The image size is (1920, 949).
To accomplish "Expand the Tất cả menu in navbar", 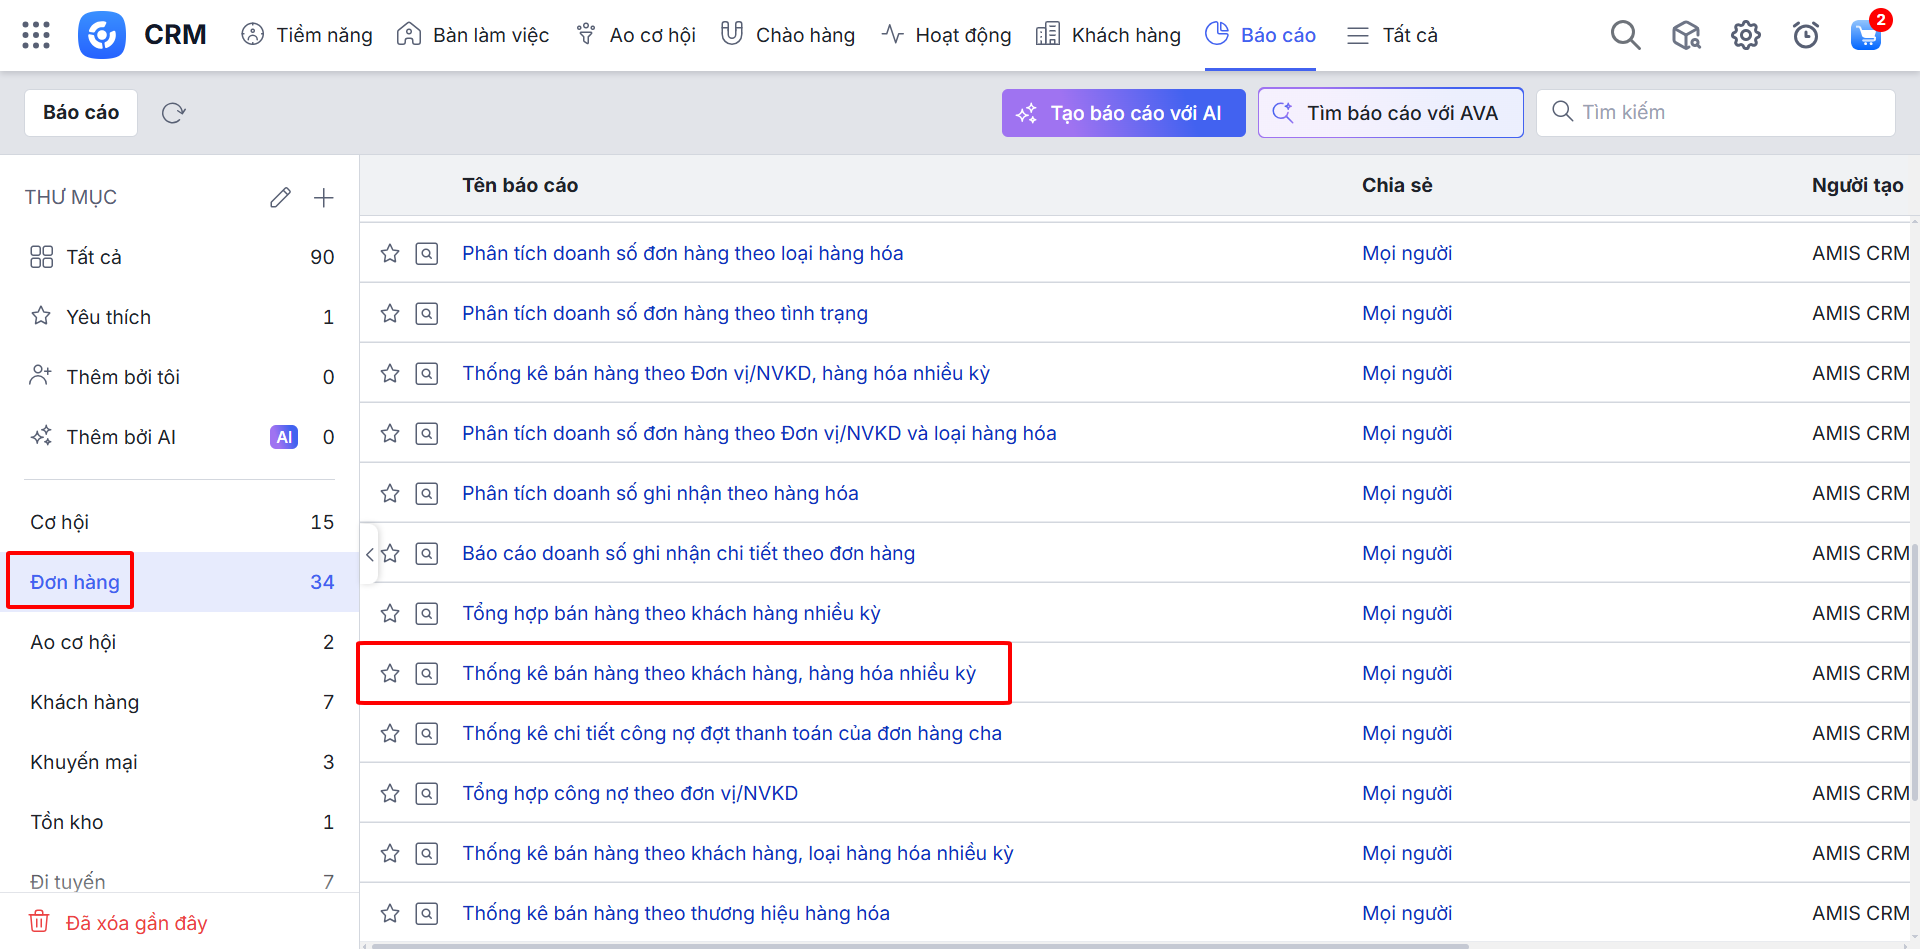I will click(1392, 36).
